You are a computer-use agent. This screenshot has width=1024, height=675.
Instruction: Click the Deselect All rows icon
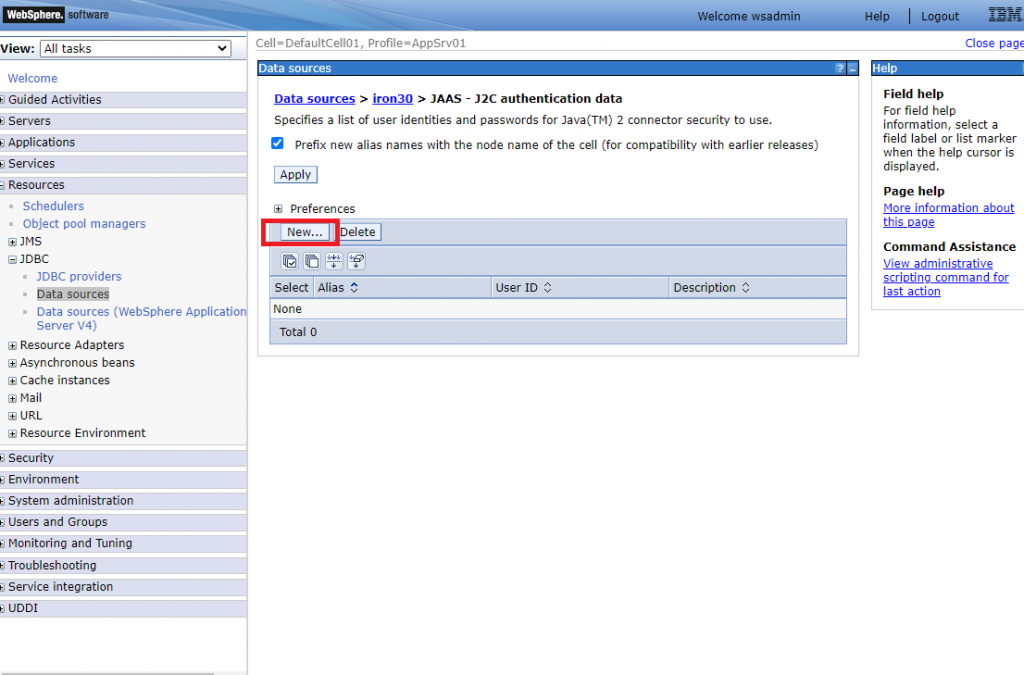tap(312, 261)
